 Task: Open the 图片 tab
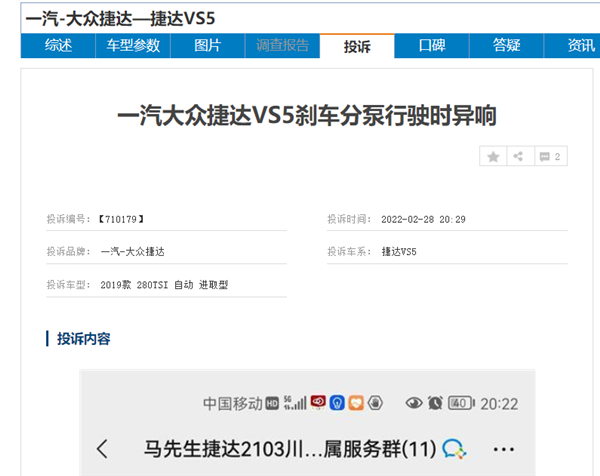(x=207, y=46)
